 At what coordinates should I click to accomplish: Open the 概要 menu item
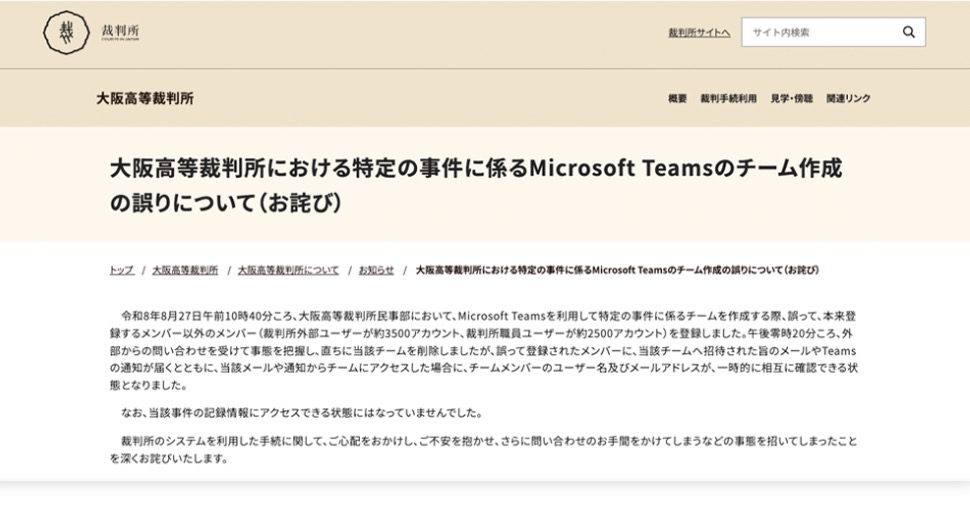(677, 98)
